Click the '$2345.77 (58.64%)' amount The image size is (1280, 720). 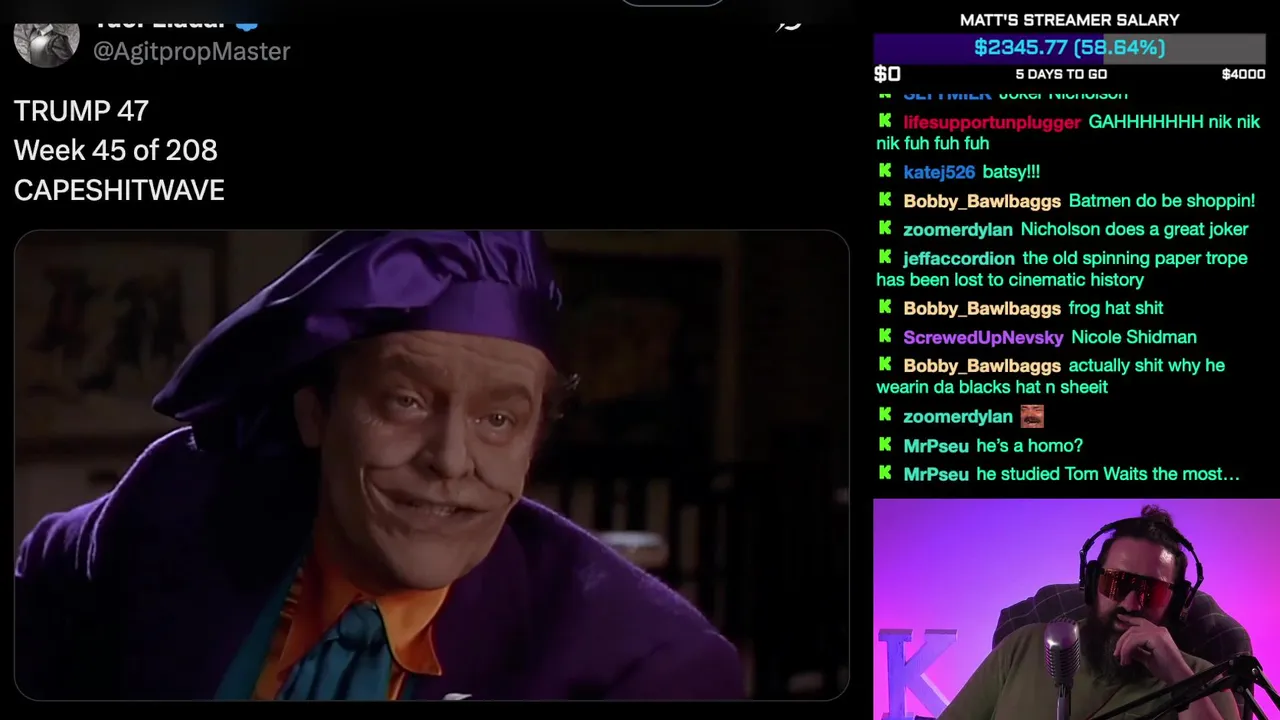tap(1069, 48)
